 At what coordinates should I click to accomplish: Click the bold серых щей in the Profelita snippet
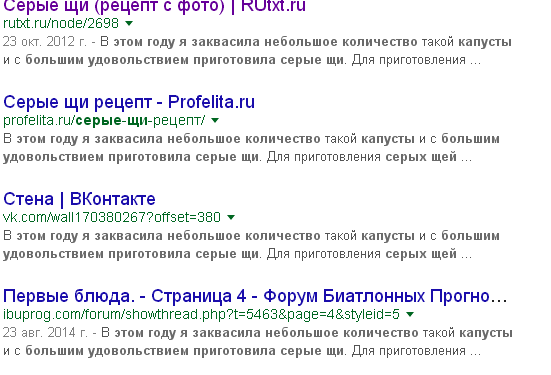(421, 157)
